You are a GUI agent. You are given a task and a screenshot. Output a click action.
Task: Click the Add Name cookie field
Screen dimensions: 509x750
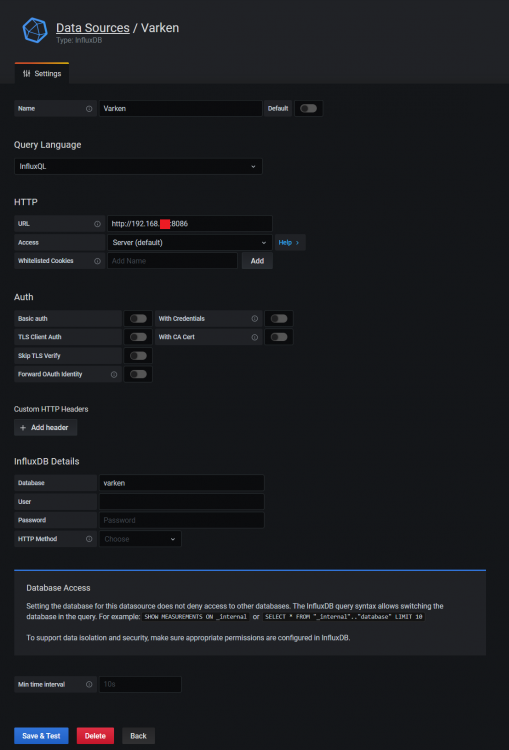coord(172,261)
